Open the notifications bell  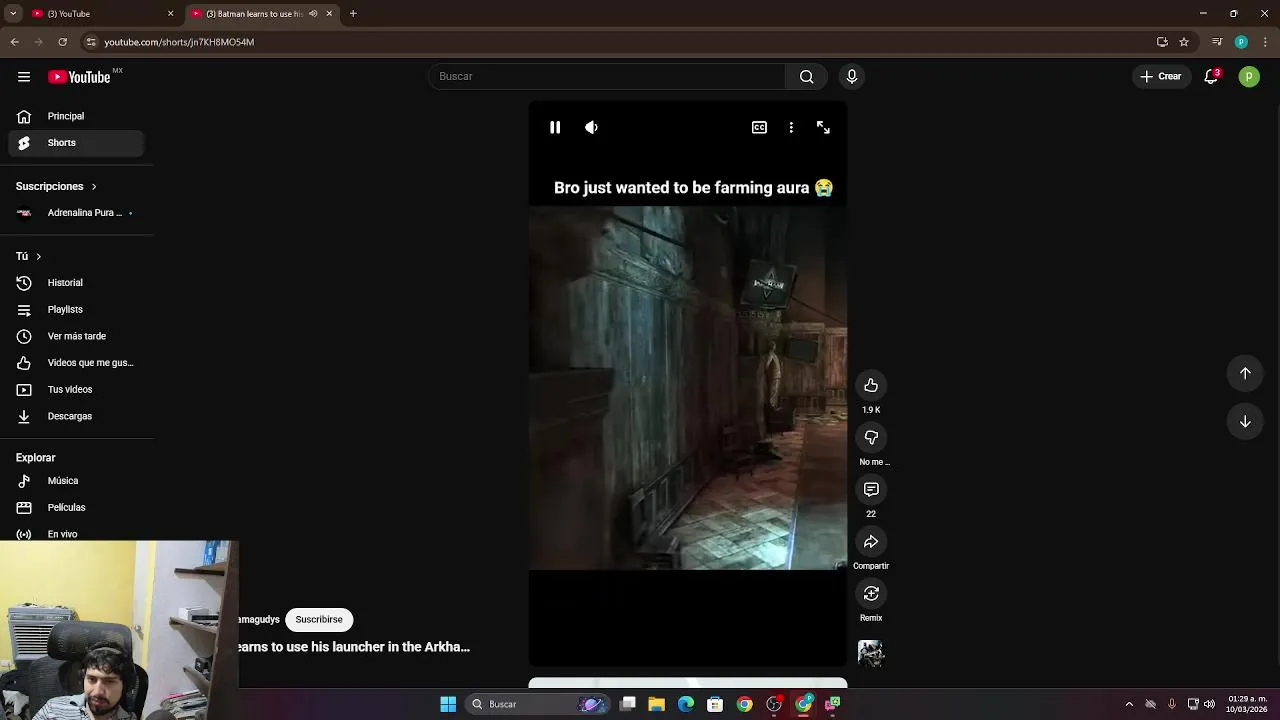point(1211,76)
